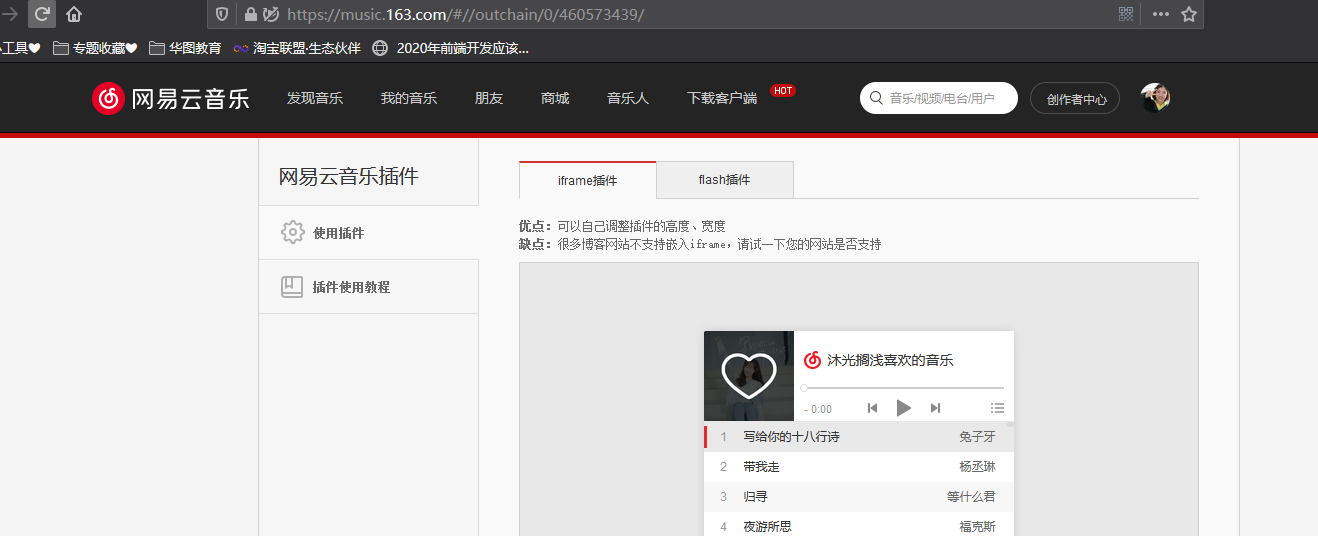Click artist name 兔子牙
Screen dimensions: 1318x536
(x=977, y=437)
